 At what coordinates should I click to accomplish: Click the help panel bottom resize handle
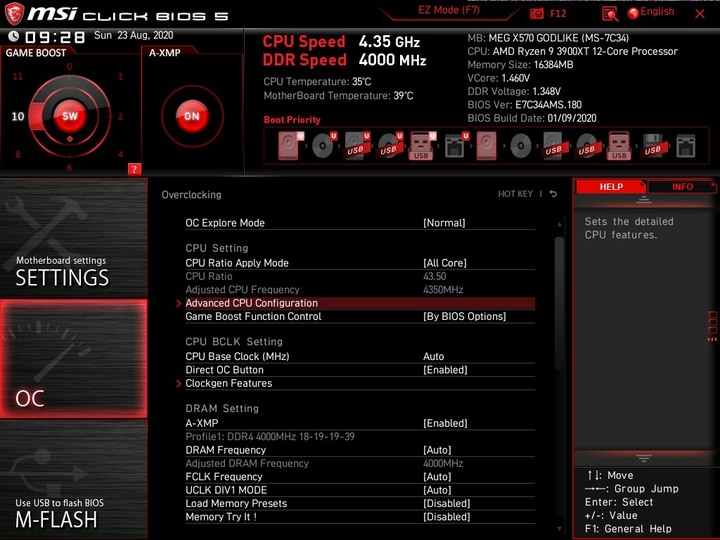(644, 458)
